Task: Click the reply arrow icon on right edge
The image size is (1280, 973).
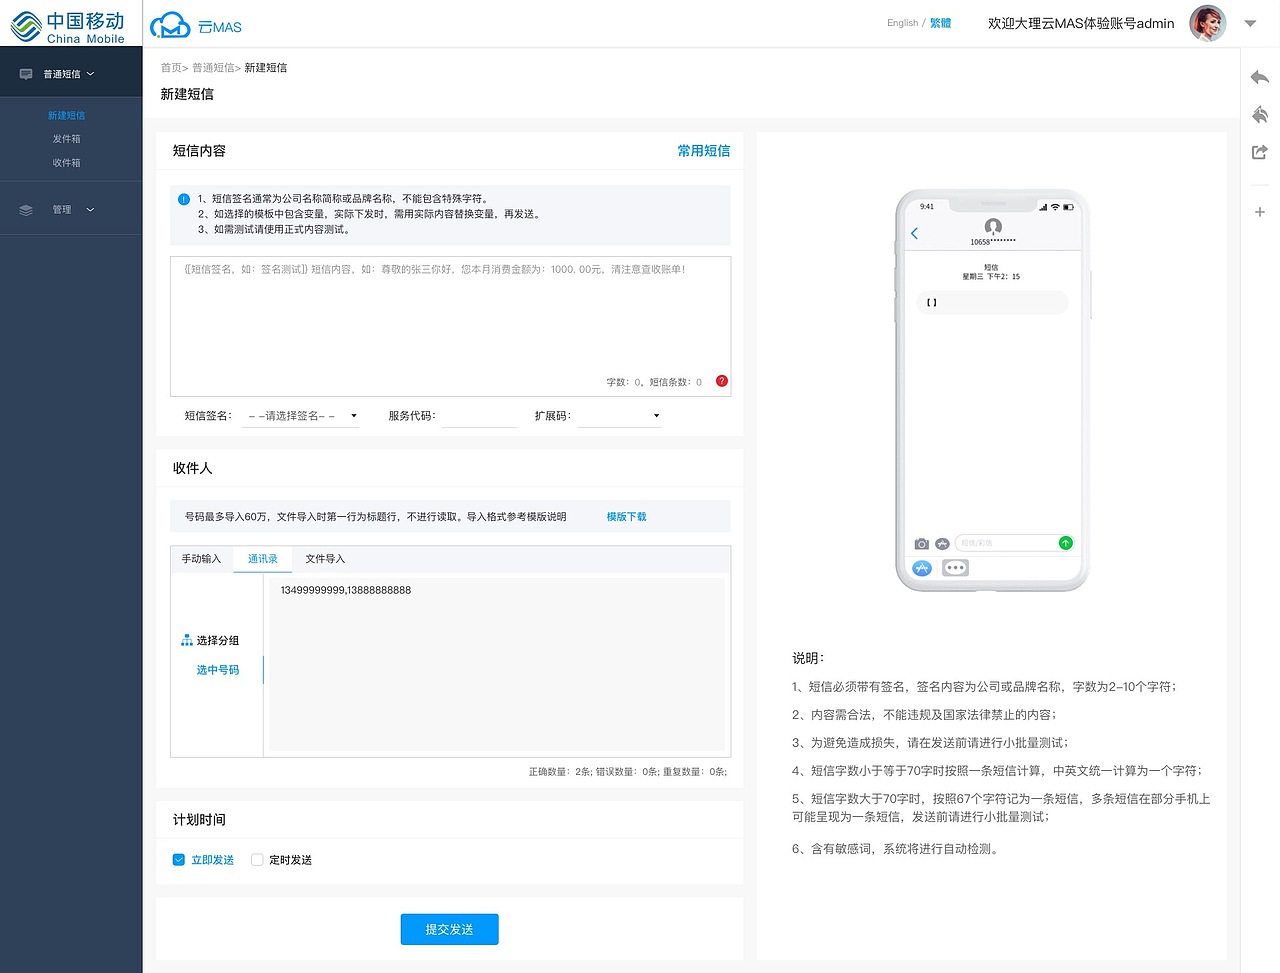Action: click(1259, 76)
